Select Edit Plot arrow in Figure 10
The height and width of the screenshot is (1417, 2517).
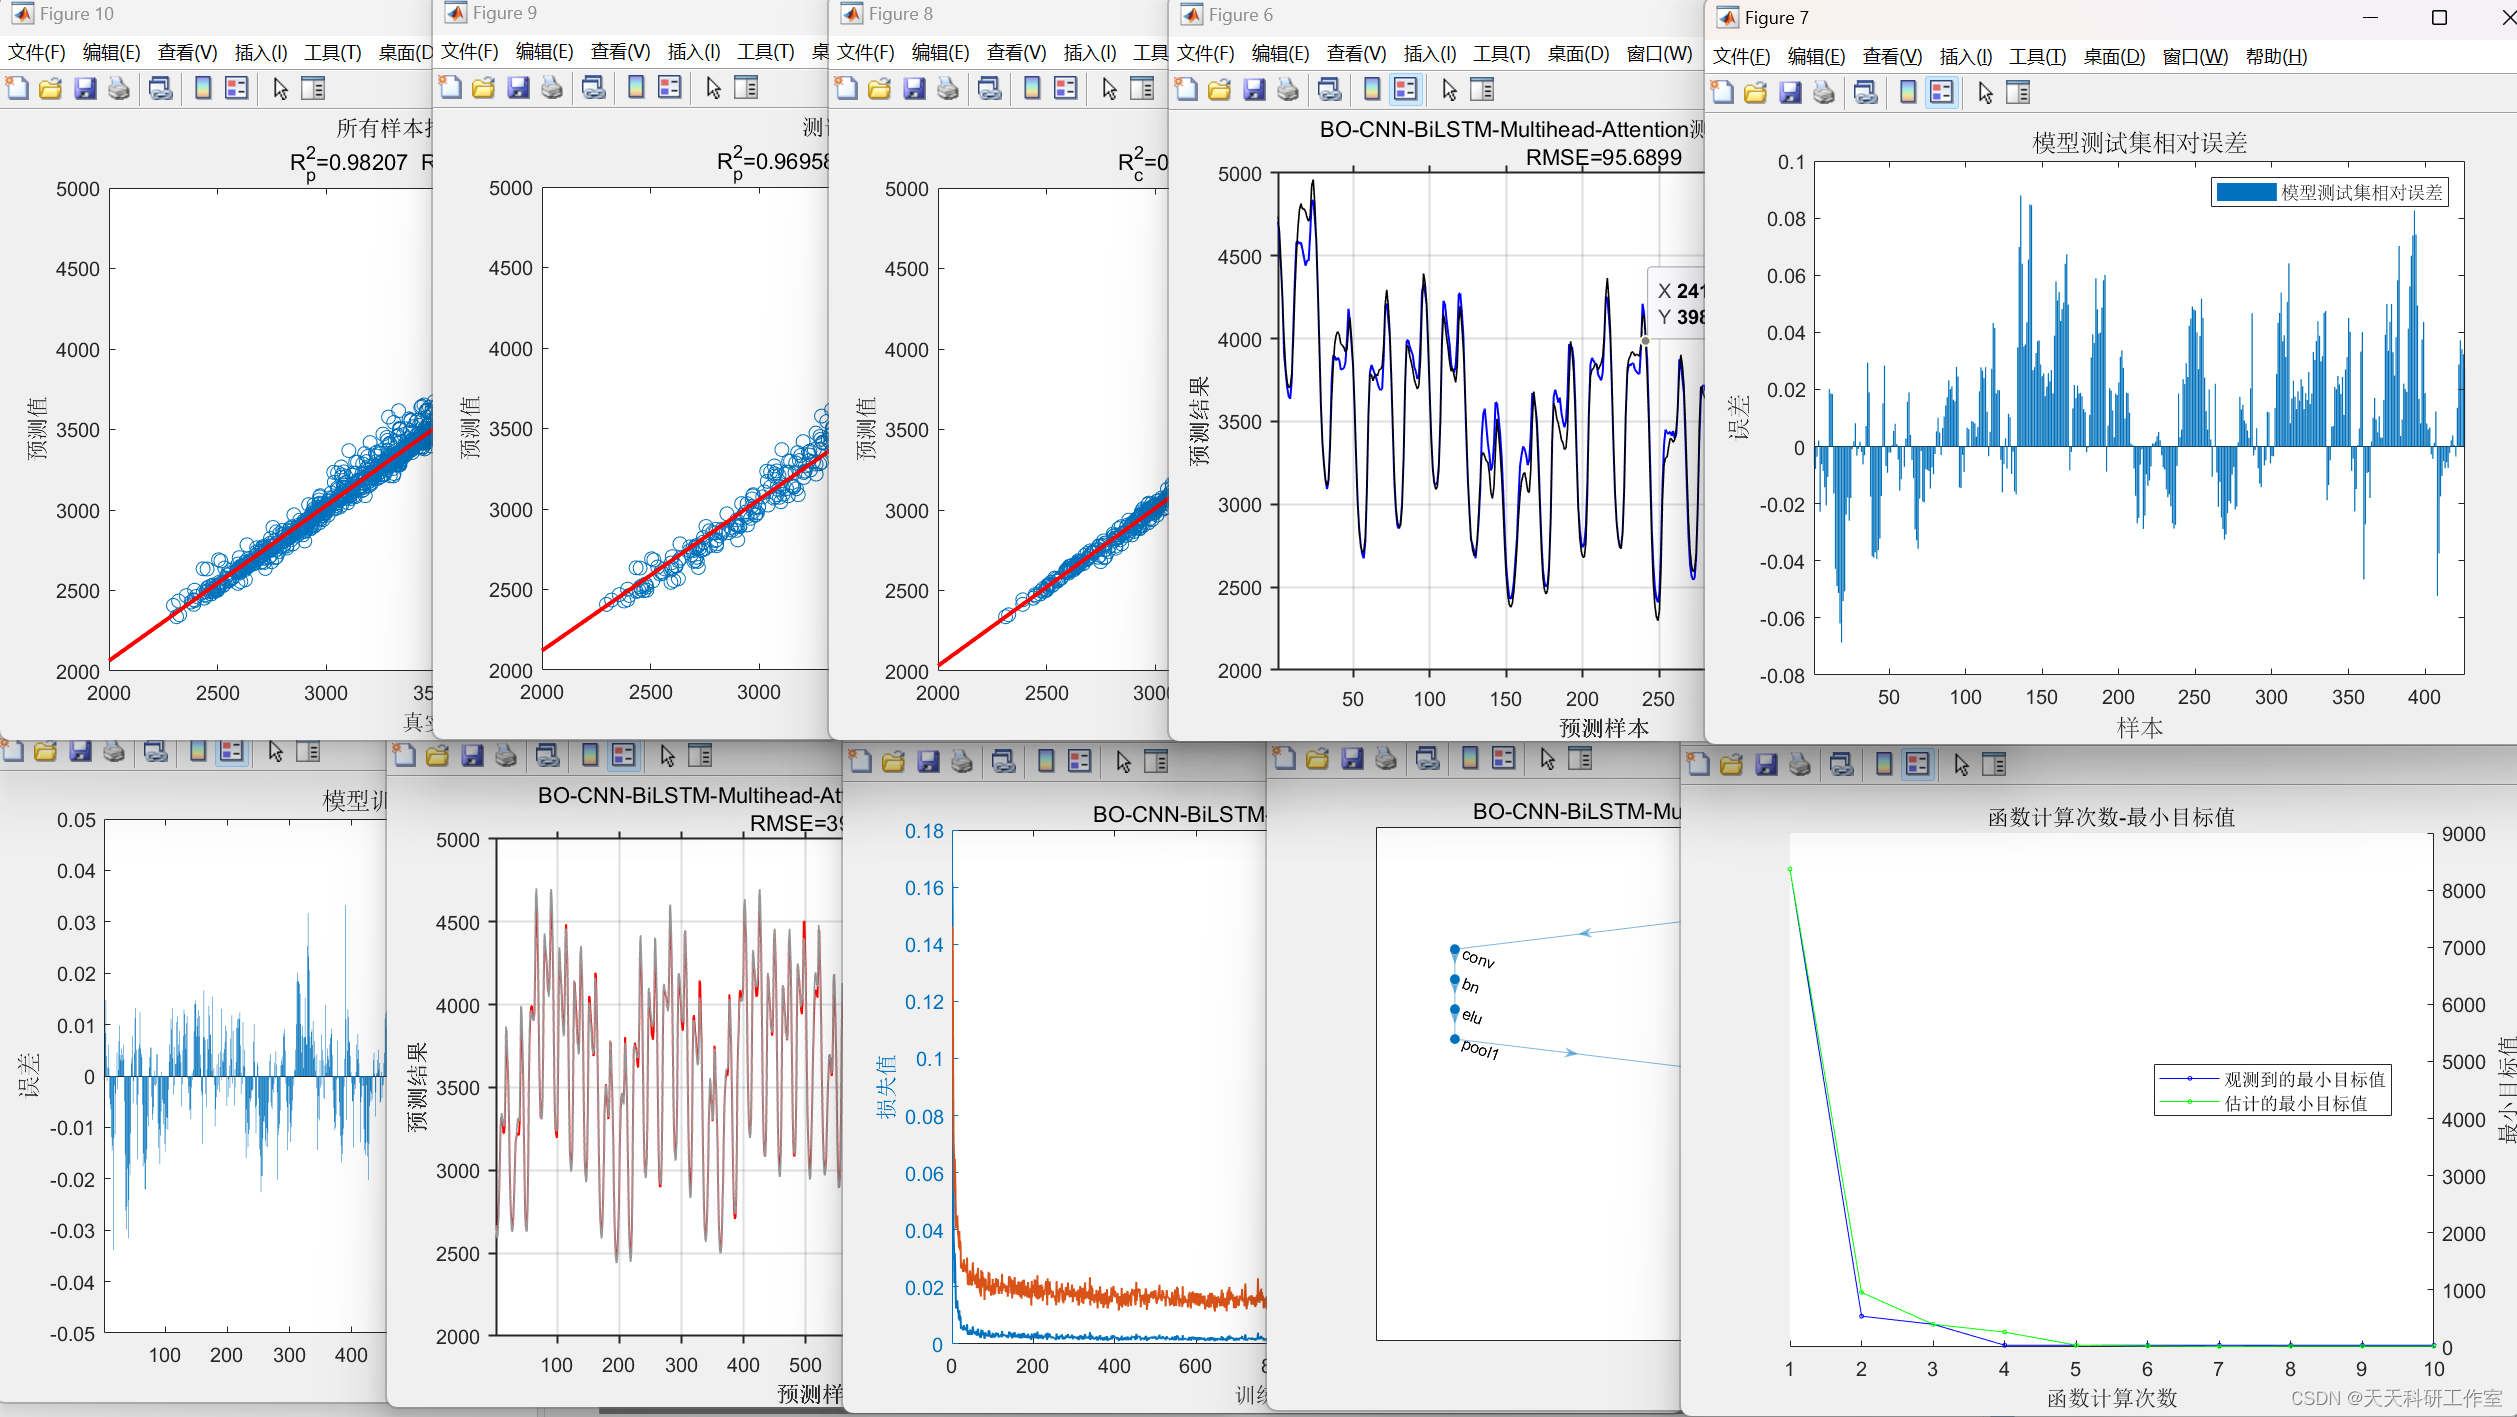(280, 88)
